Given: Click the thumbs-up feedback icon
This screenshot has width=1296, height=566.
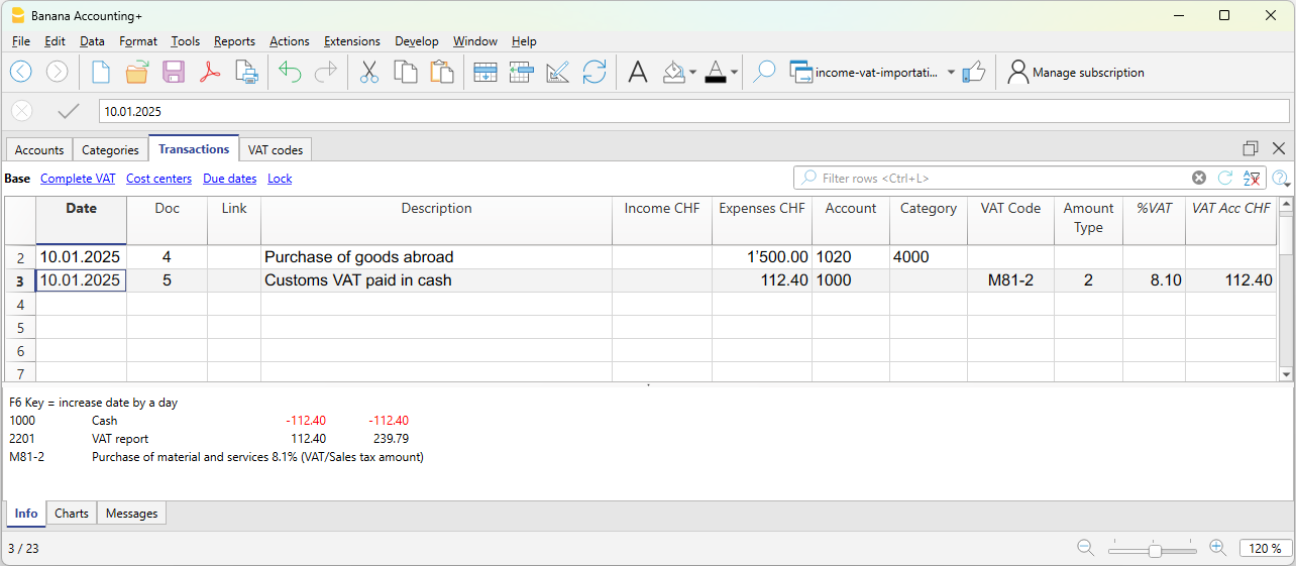Looking at the screenshot, I should (974, 72).
